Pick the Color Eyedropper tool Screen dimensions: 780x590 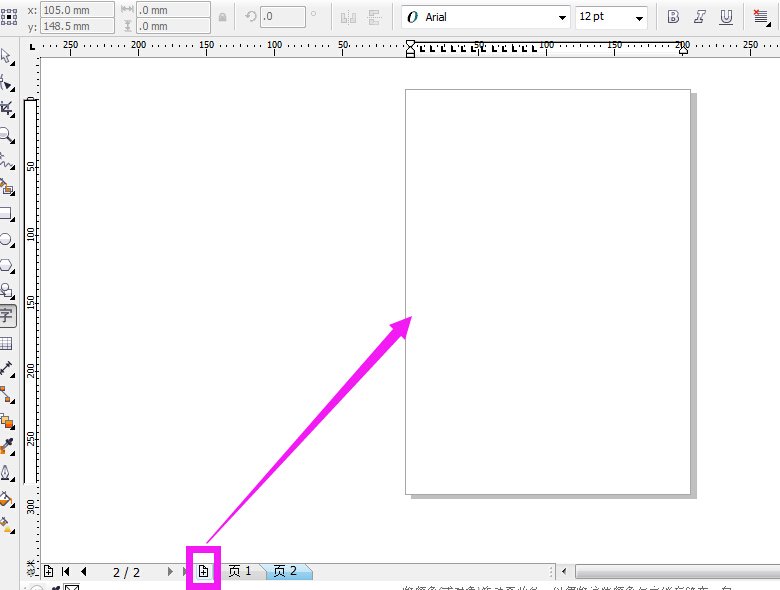pos(6,445)
